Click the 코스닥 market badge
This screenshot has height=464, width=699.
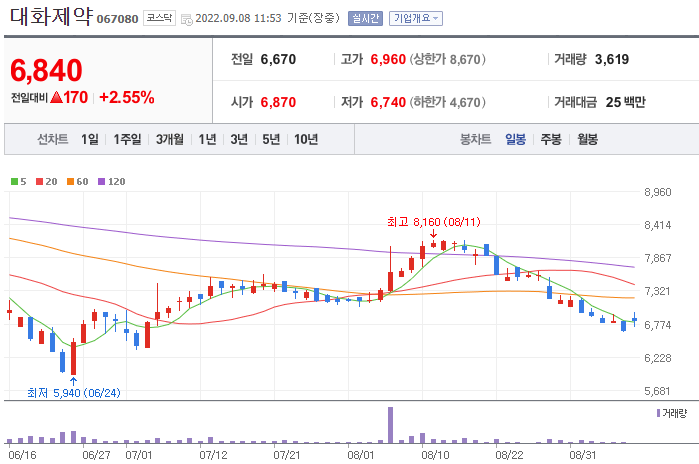pyautogui.click(x=159, y=18)
